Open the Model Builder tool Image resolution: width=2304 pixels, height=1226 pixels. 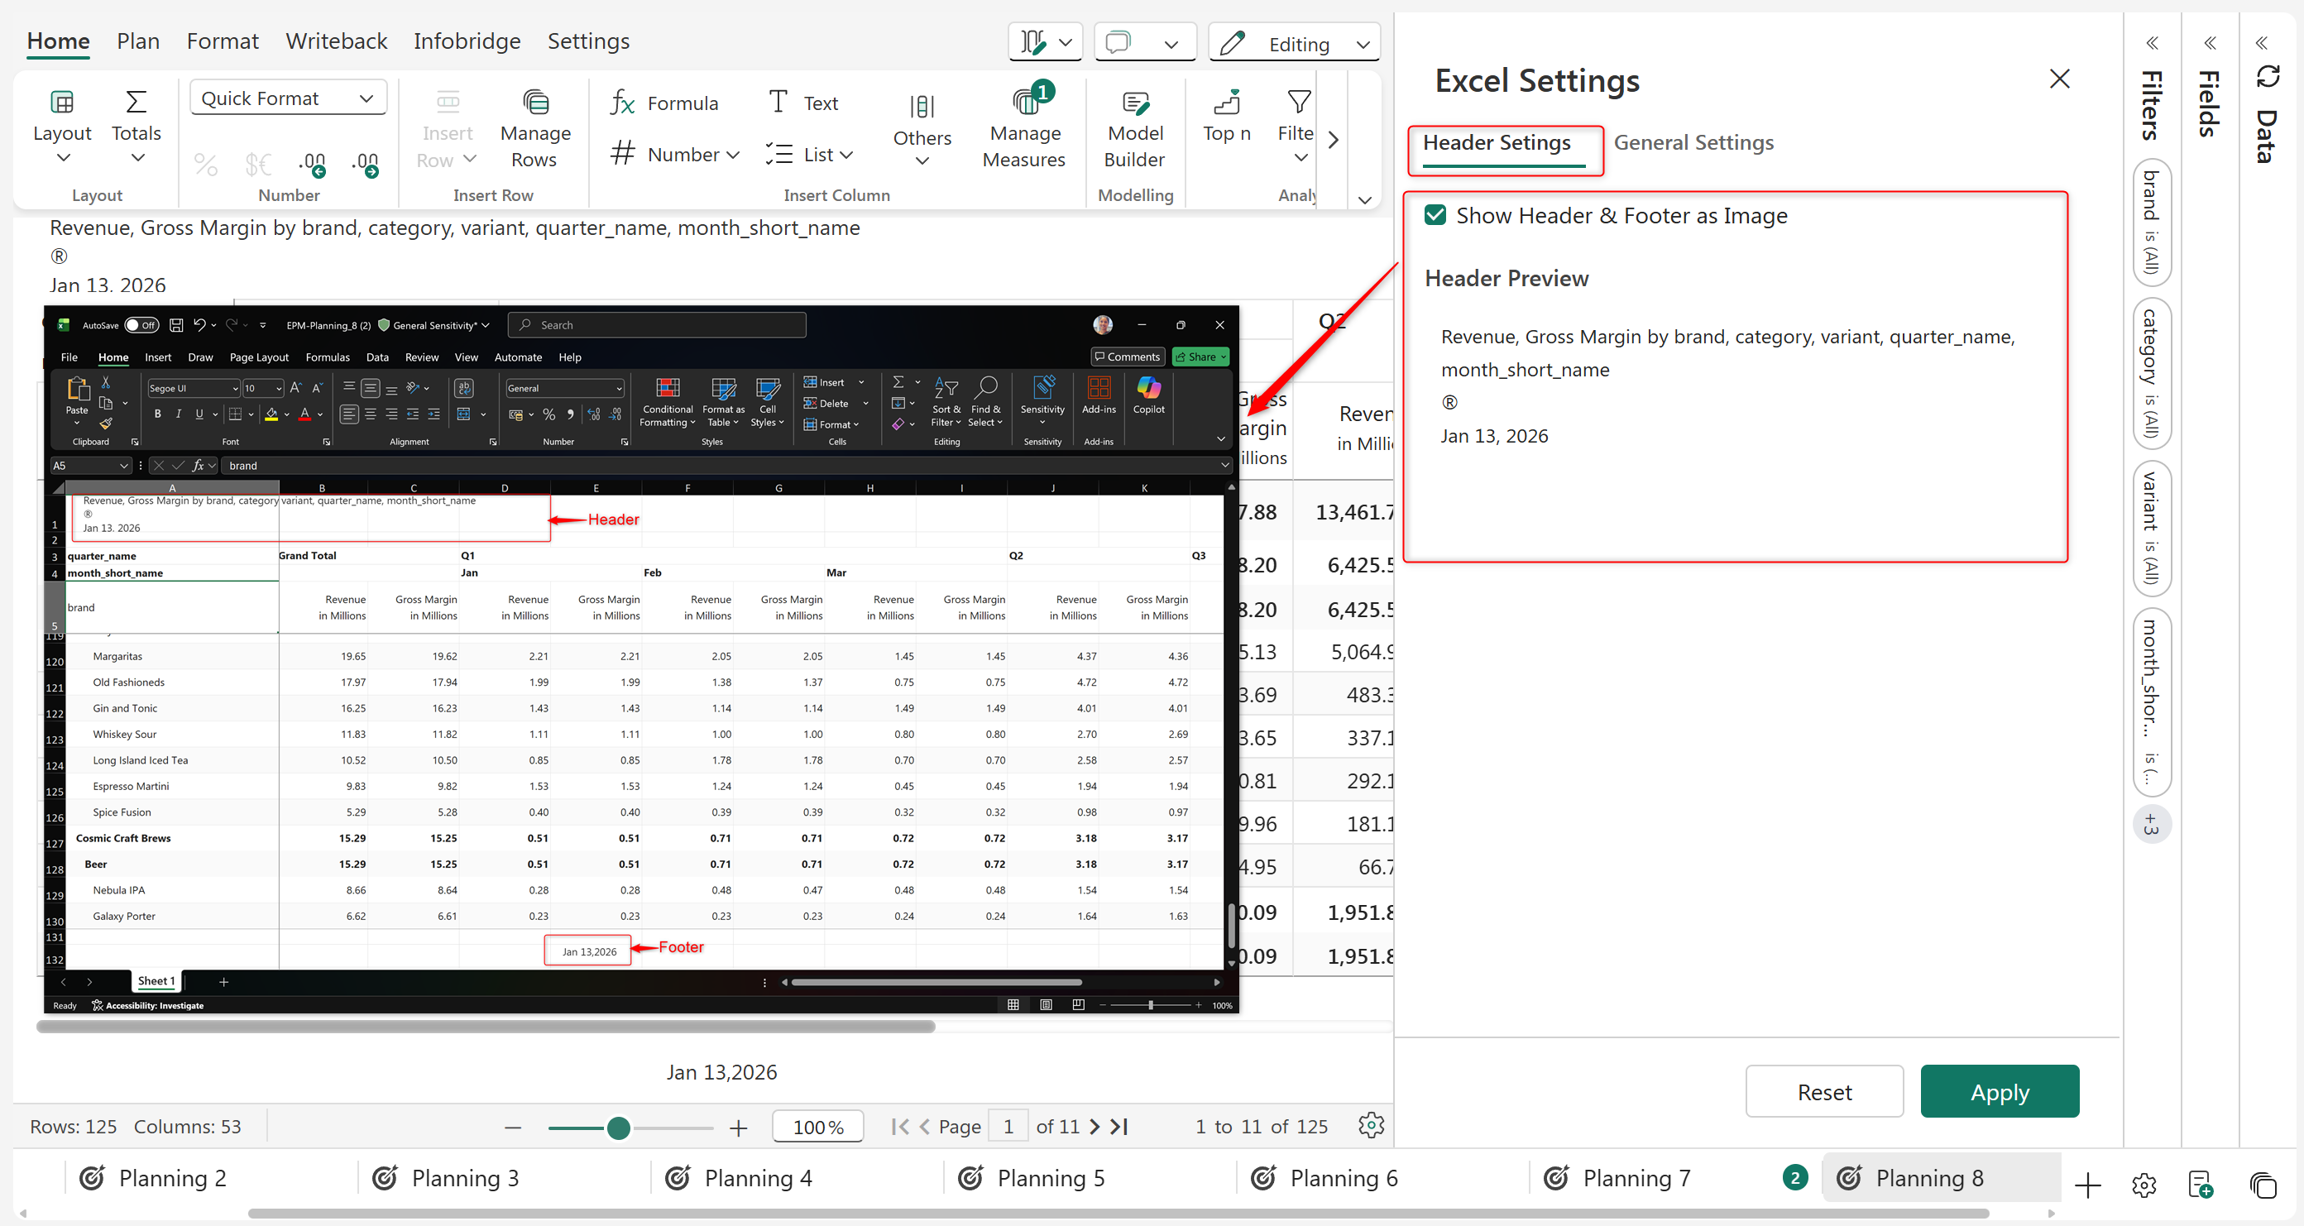[1134, 130]
